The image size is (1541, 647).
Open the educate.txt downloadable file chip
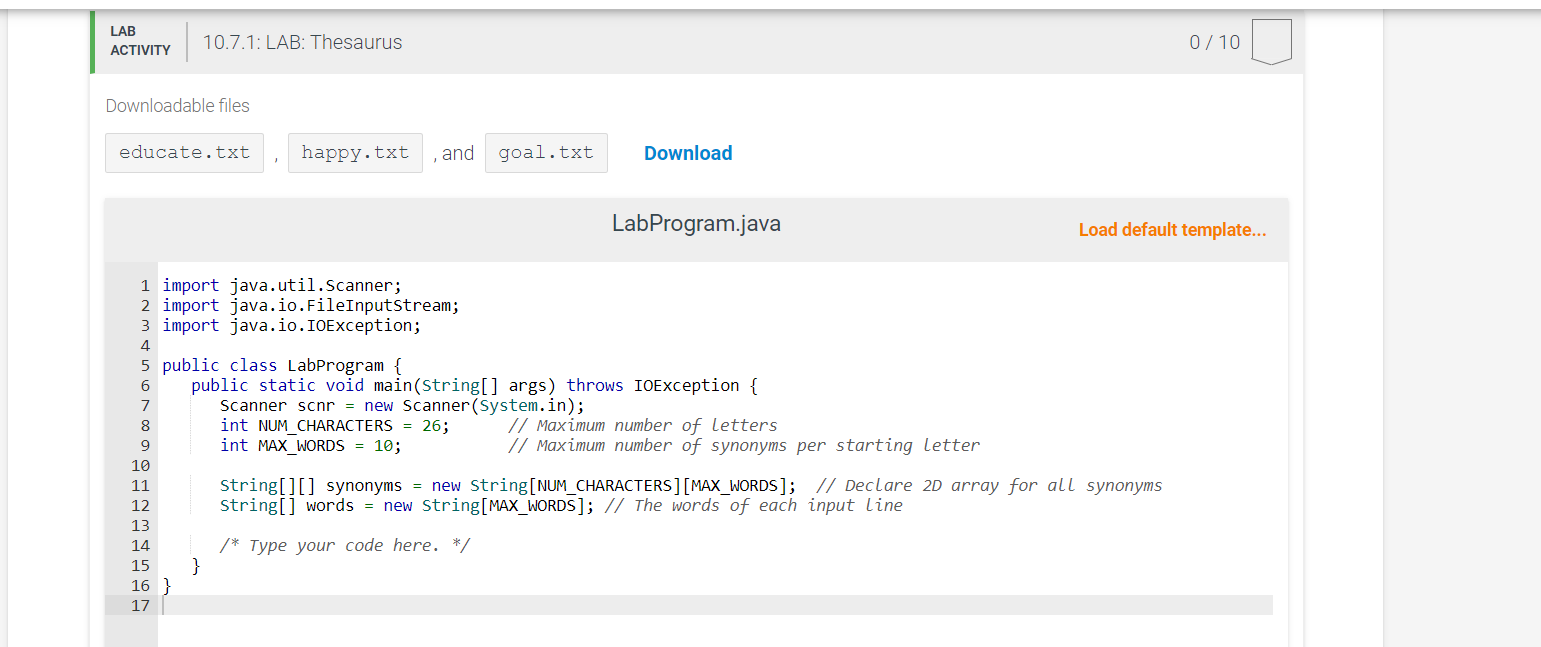coord(184,152)
